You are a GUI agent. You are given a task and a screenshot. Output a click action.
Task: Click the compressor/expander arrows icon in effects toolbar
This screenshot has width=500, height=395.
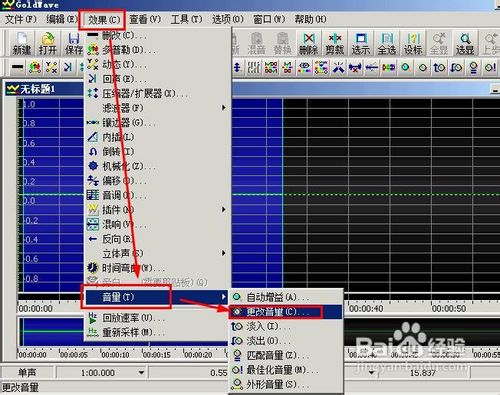pyautogui.click(x=82, y=68)
